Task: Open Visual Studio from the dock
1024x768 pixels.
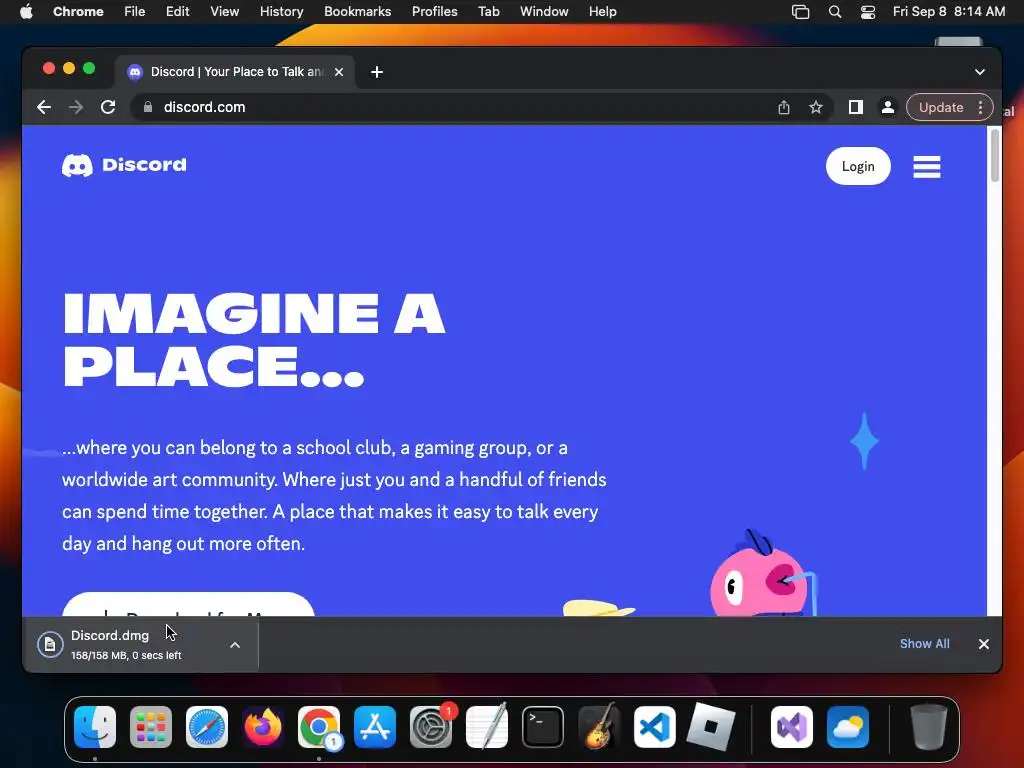Action: pyautogui.click(x=792, y=727)
